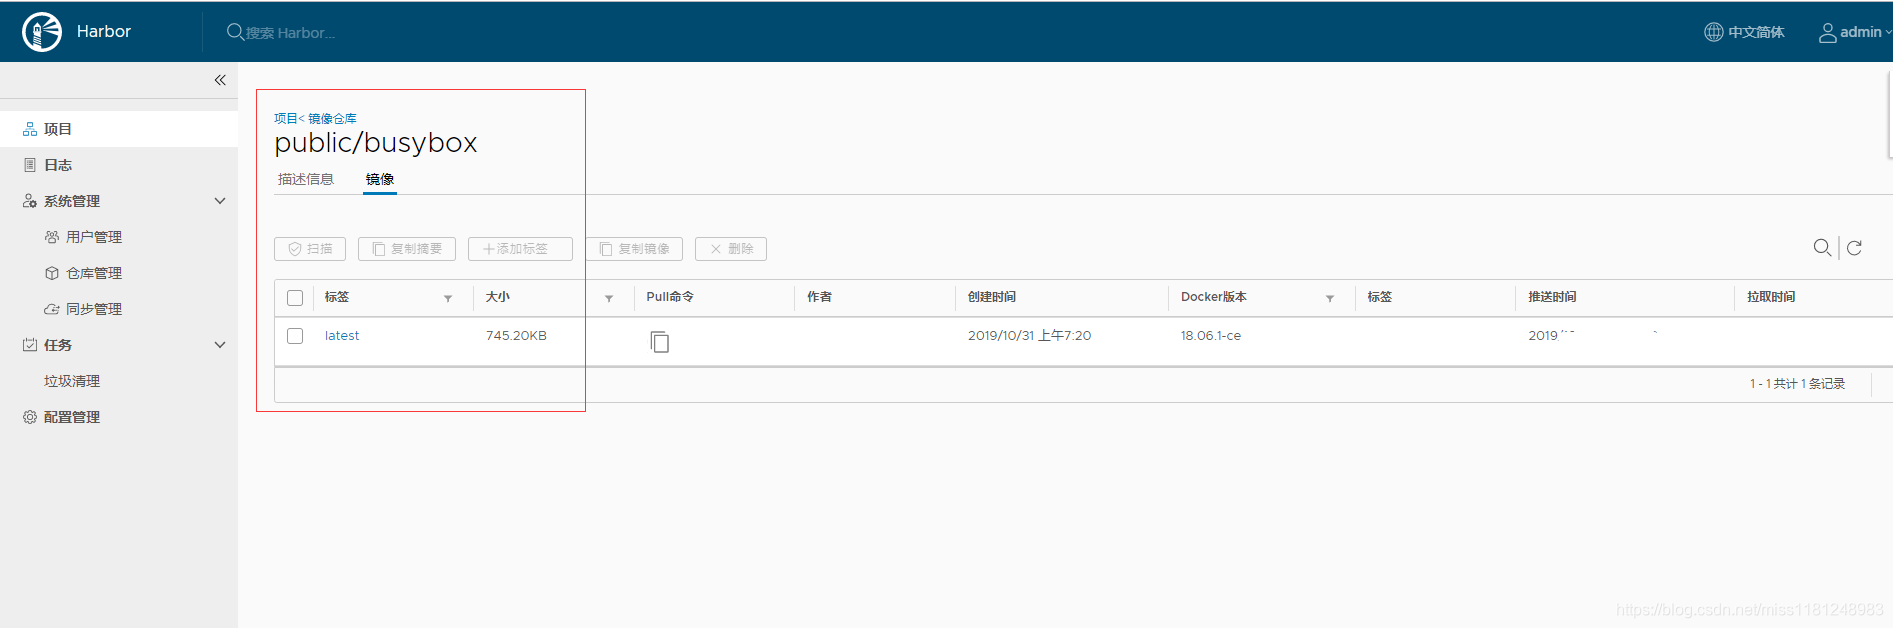Click the 推送时间 column header
Viewport: 1893px width, 628px height.
click(1552, 297)
